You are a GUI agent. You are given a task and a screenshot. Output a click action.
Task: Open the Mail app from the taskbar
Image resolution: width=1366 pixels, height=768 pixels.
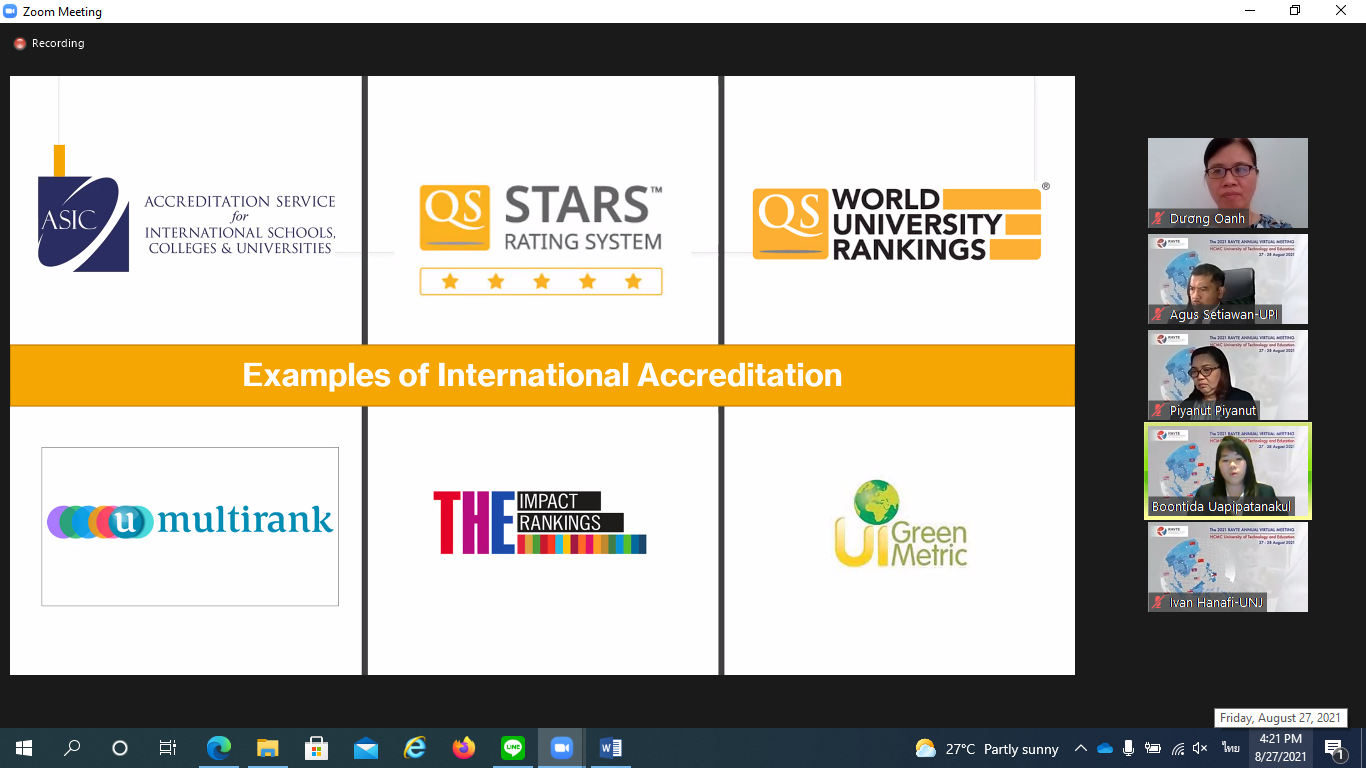[x=365, y=748]
